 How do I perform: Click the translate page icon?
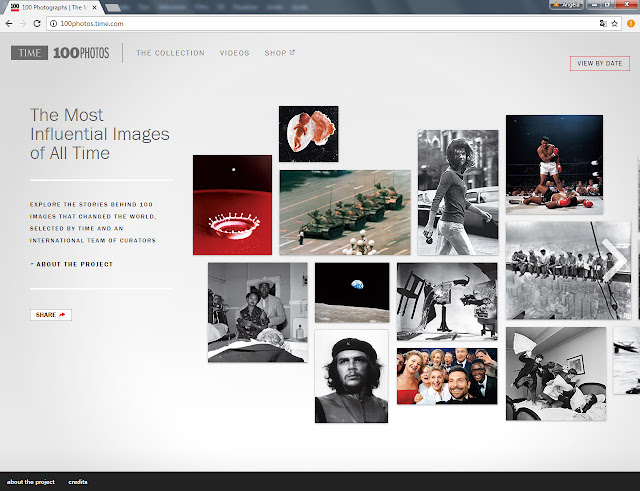(603, 24)
